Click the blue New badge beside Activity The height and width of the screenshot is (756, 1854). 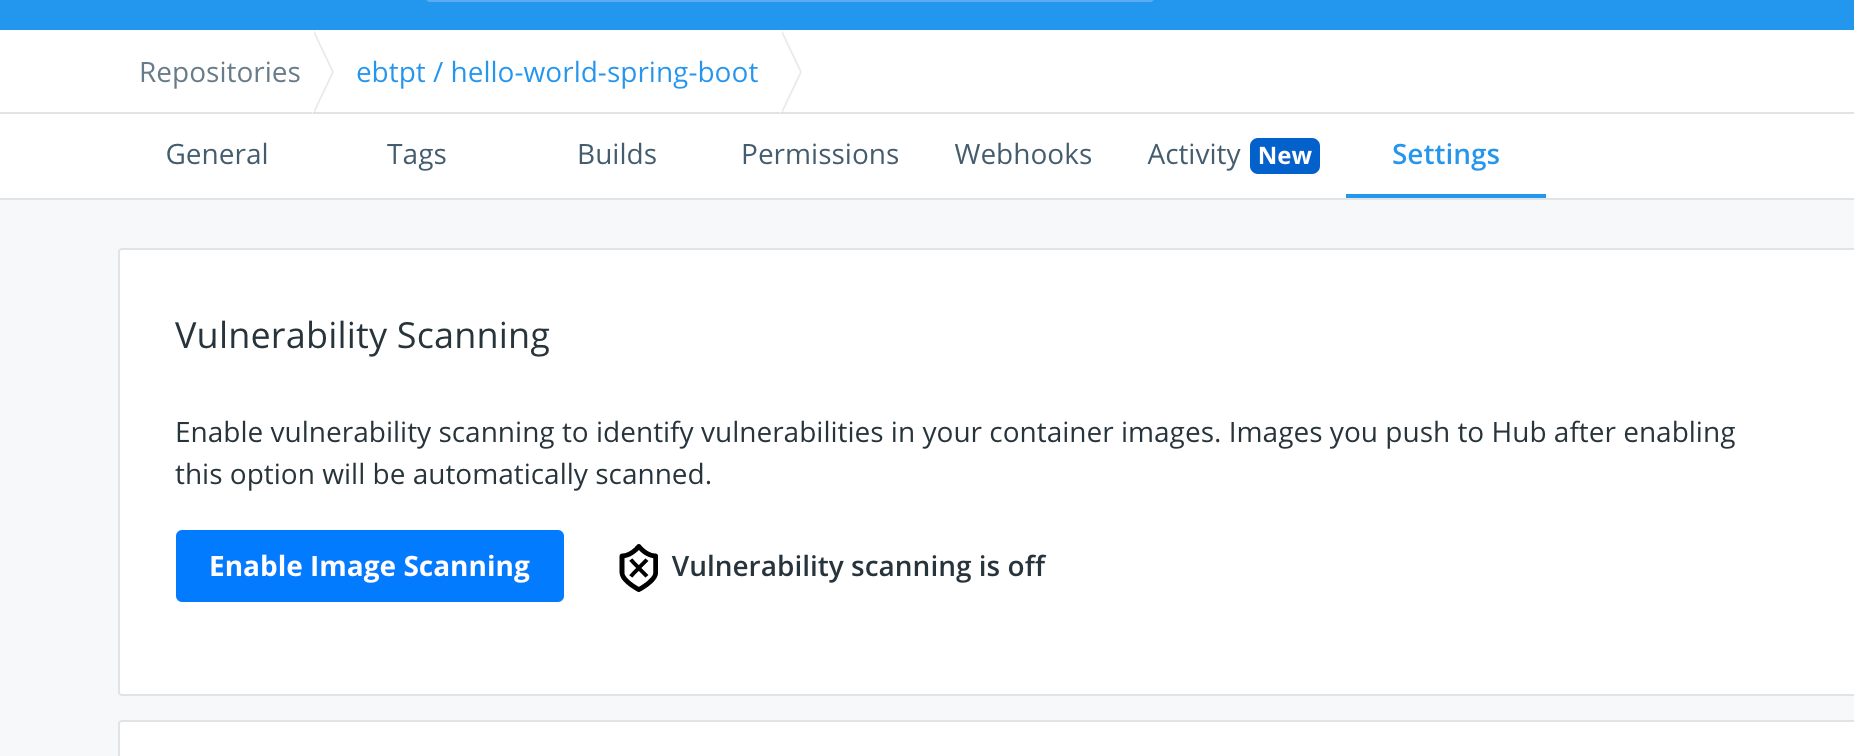1285,156
